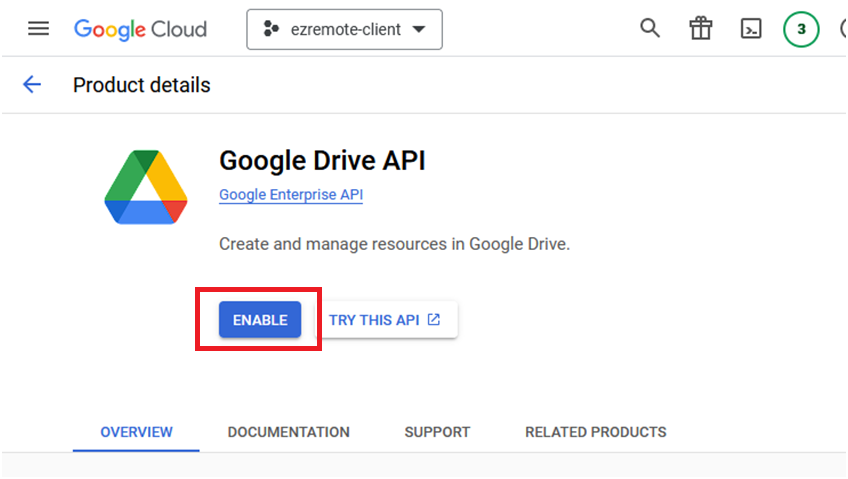Open the SUPPORT tab
Screen dimensions: 848x479
click(437, 432)
